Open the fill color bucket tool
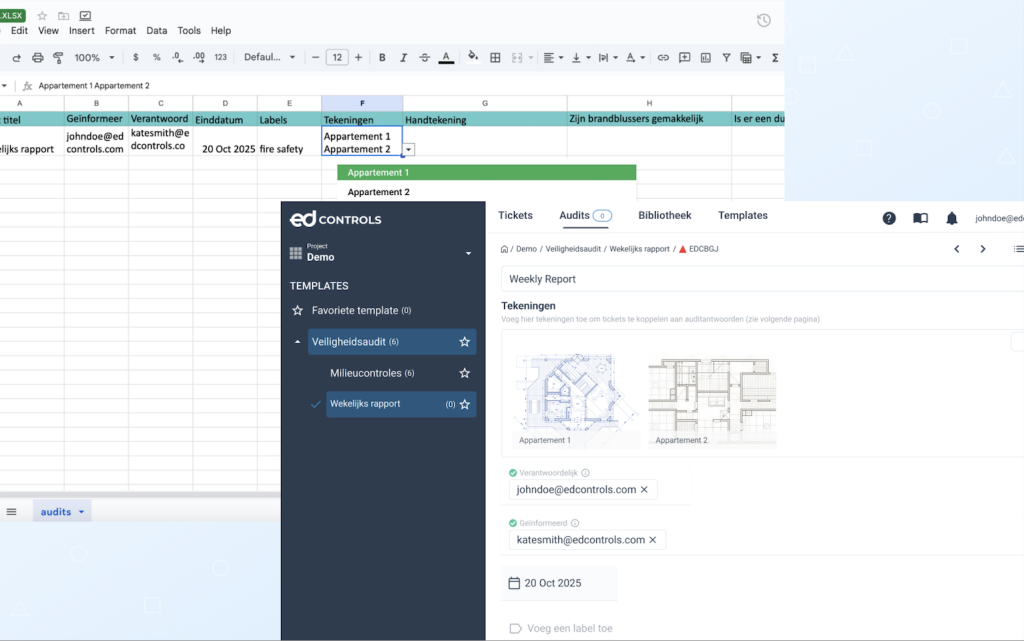 coord(473,58)
